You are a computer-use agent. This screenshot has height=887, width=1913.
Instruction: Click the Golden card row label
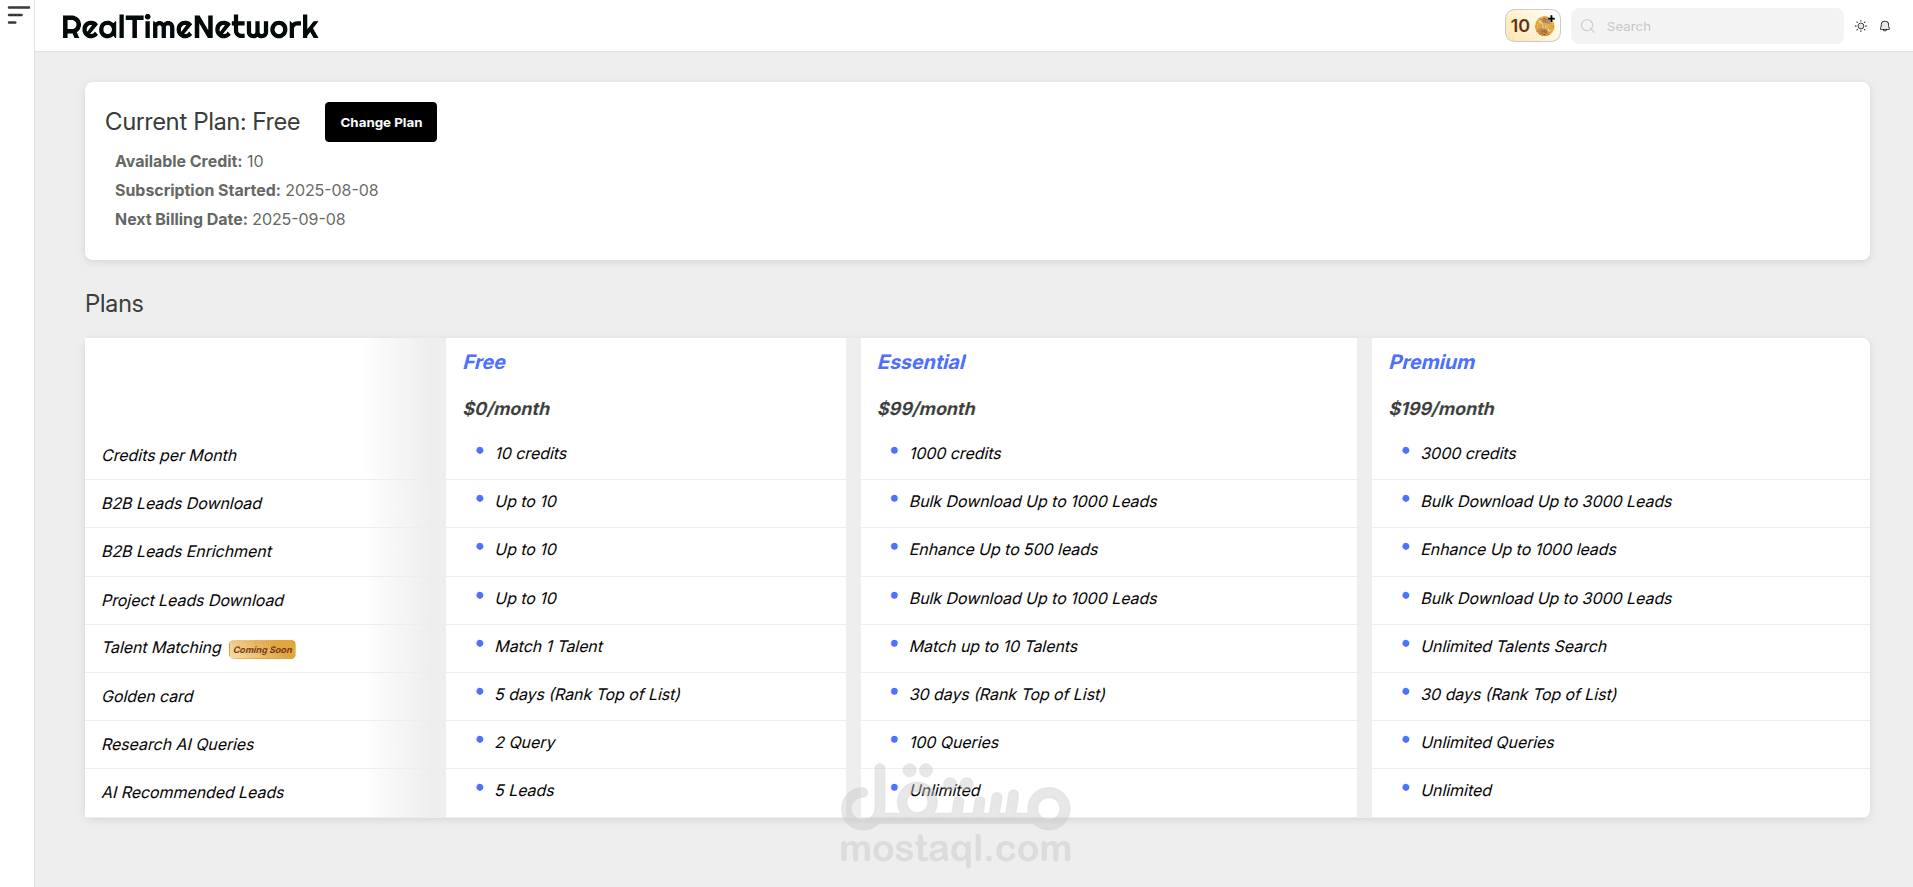point(148,696)
